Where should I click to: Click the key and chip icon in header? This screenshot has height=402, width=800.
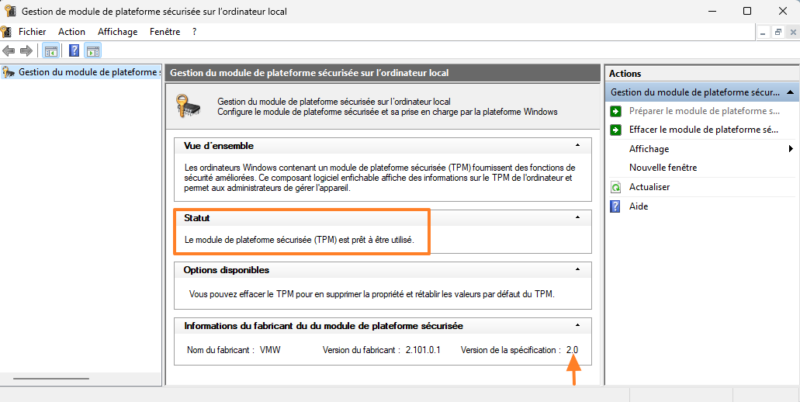click(188, 106)
